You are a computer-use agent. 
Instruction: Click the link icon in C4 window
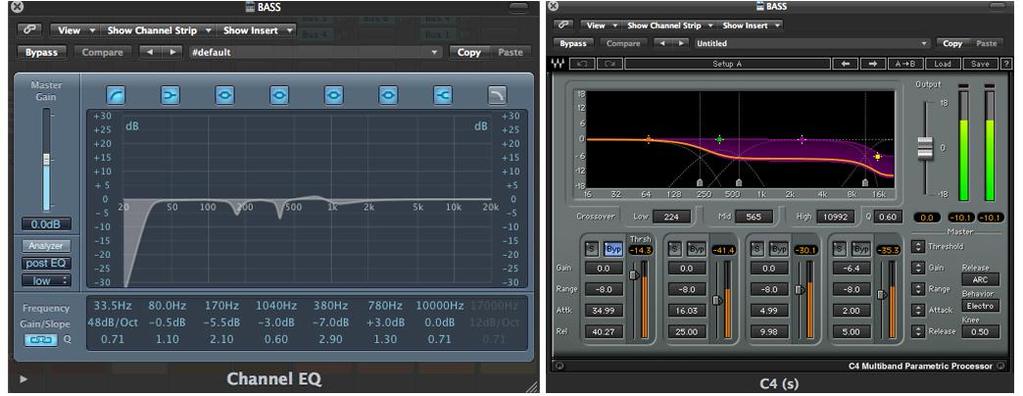tap(563, 25)
